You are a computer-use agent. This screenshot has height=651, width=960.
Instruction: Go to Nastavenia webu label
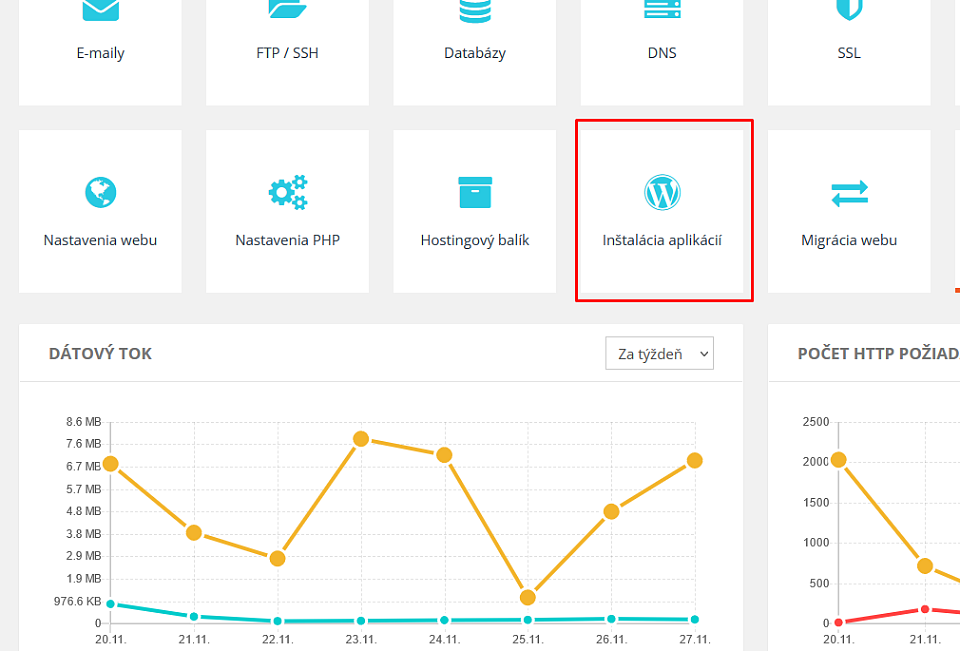pyautogui.click(x=100, y=240)
